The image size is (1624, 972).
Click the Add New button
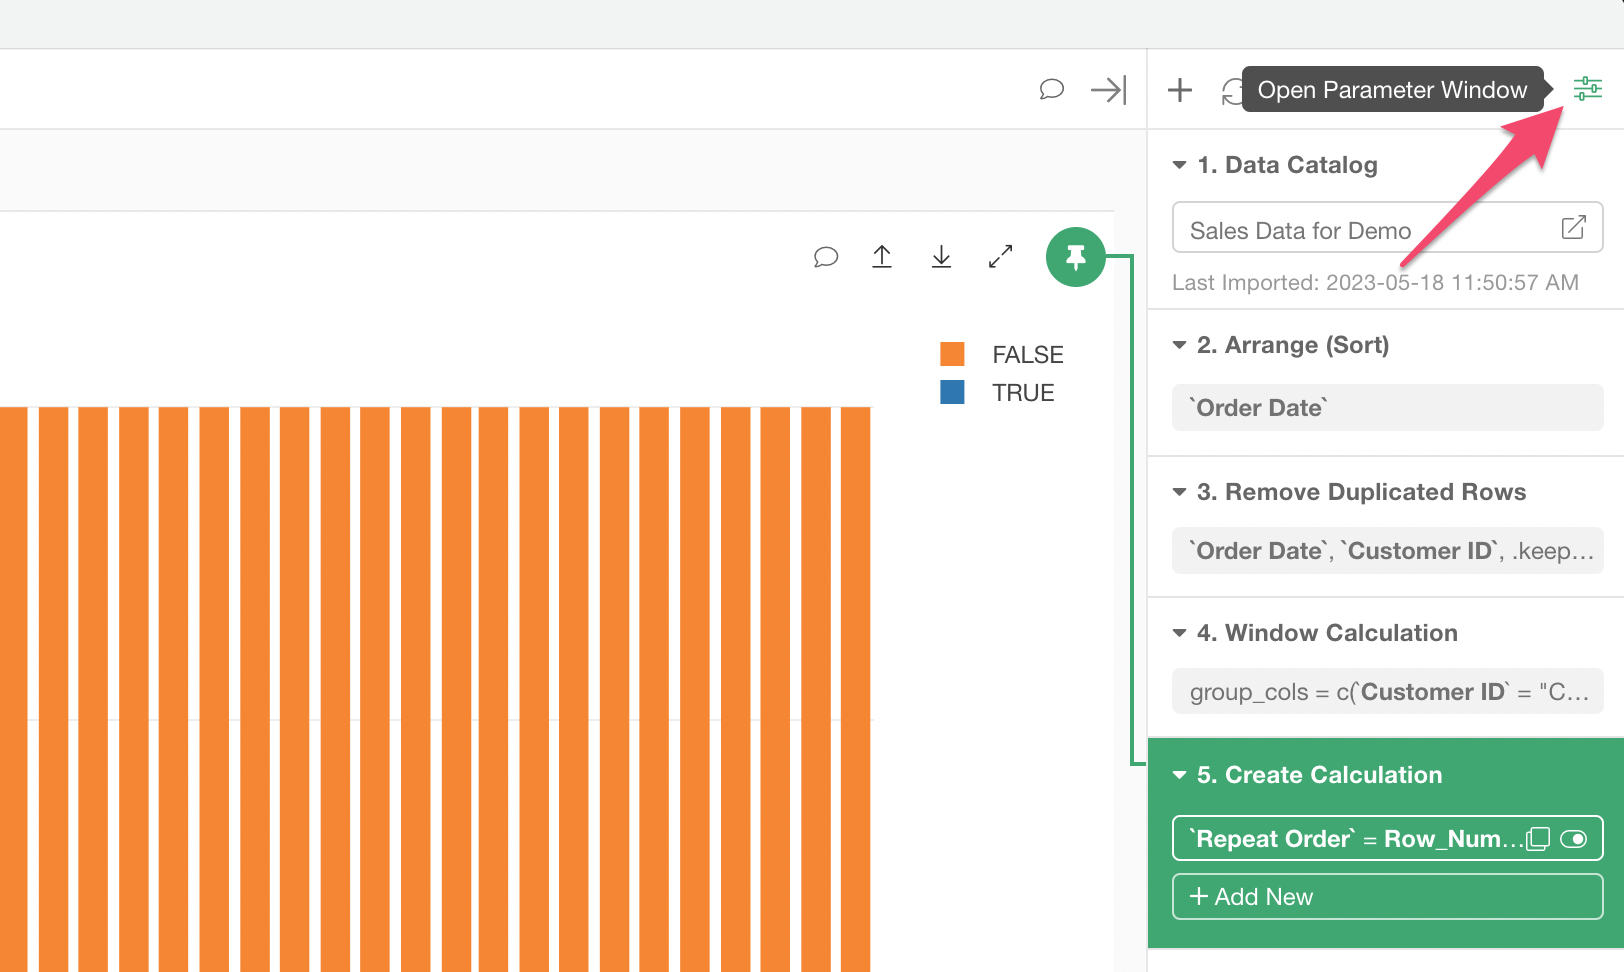pyautogui.click(x=1387, y=897)
